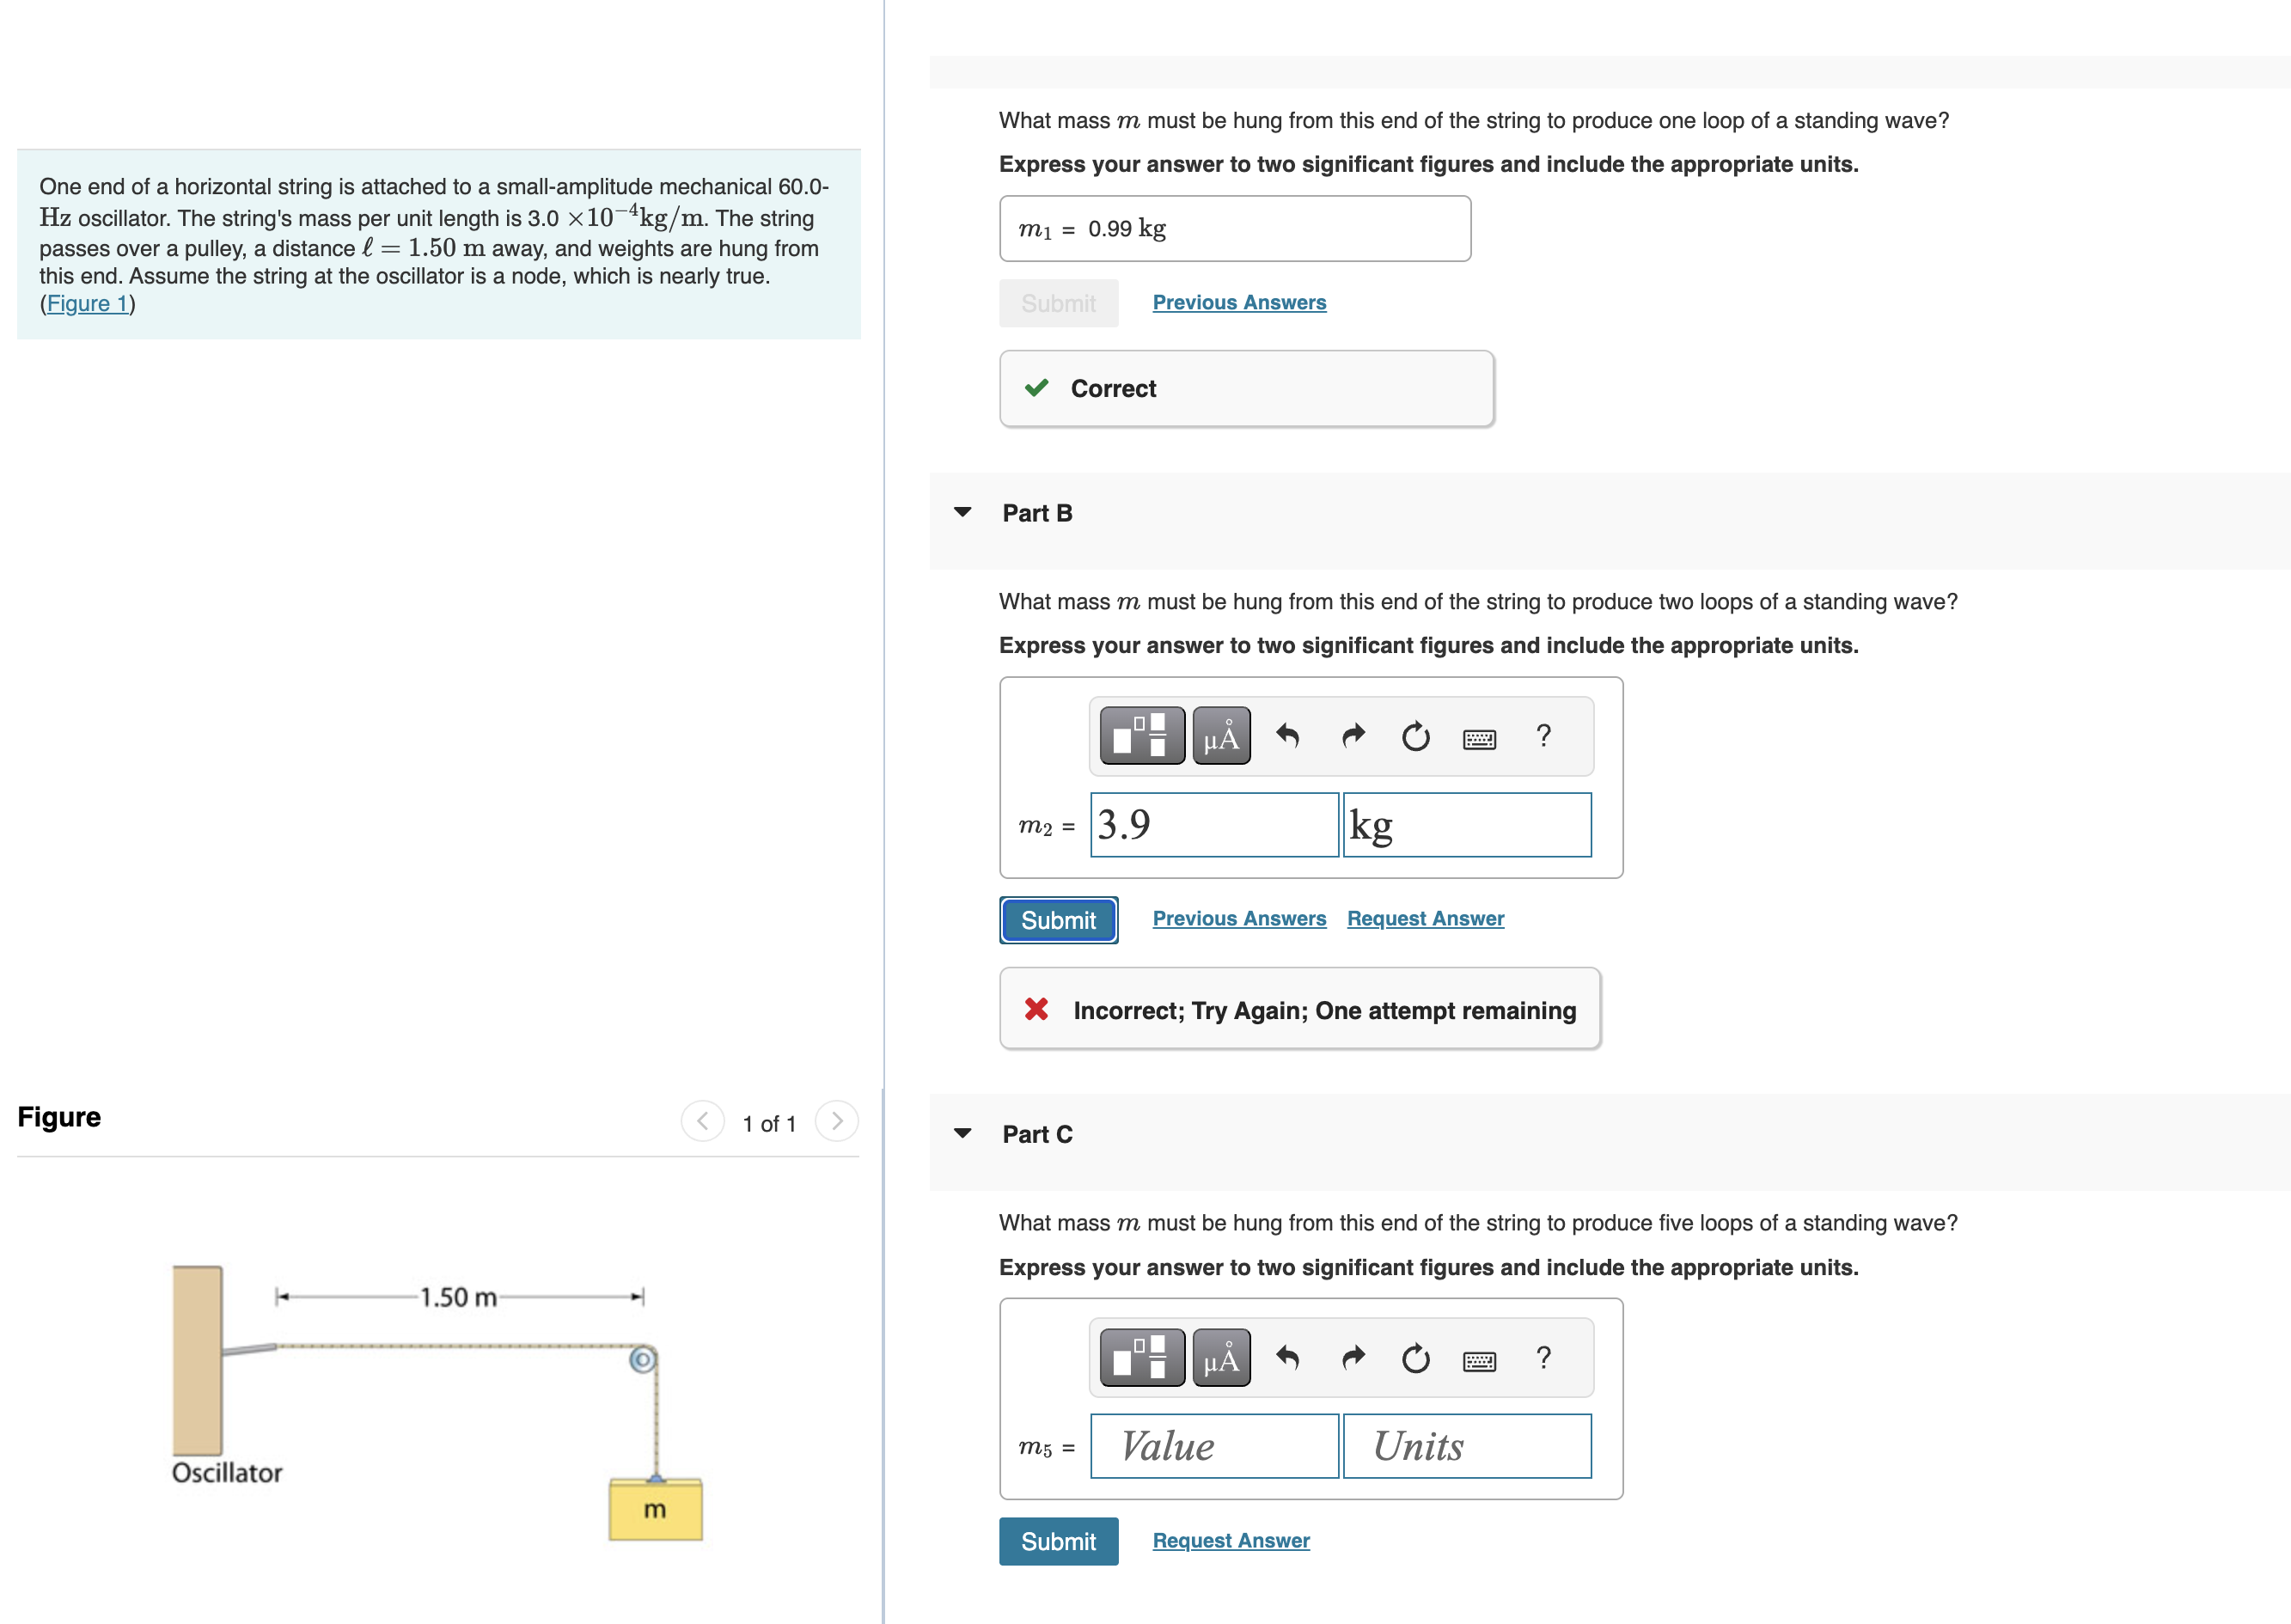Screen dimensions: 2291x1624
Task: Click the help question mark in Part B editor
Action: [1543, 736]
